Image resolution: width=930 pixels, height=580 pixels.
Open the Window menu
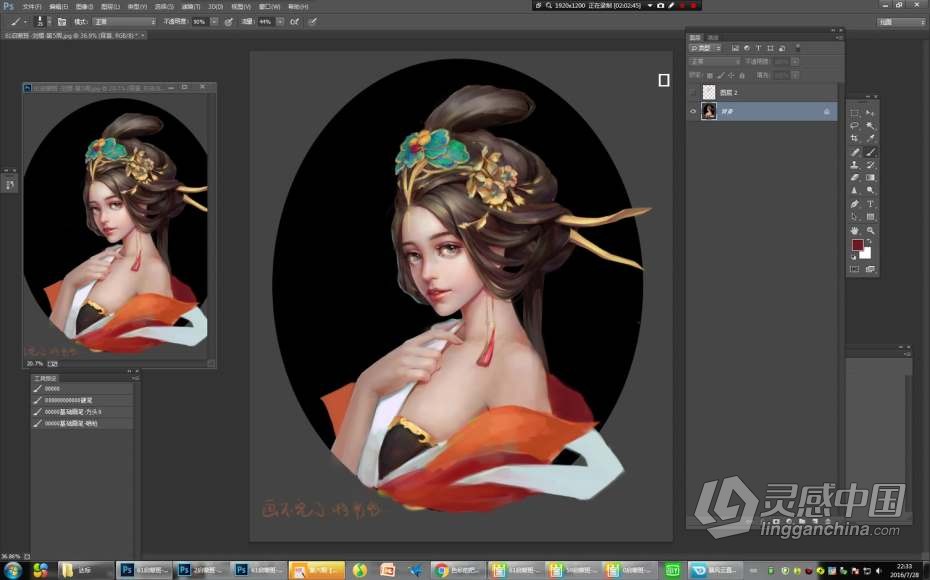(269, 7)
